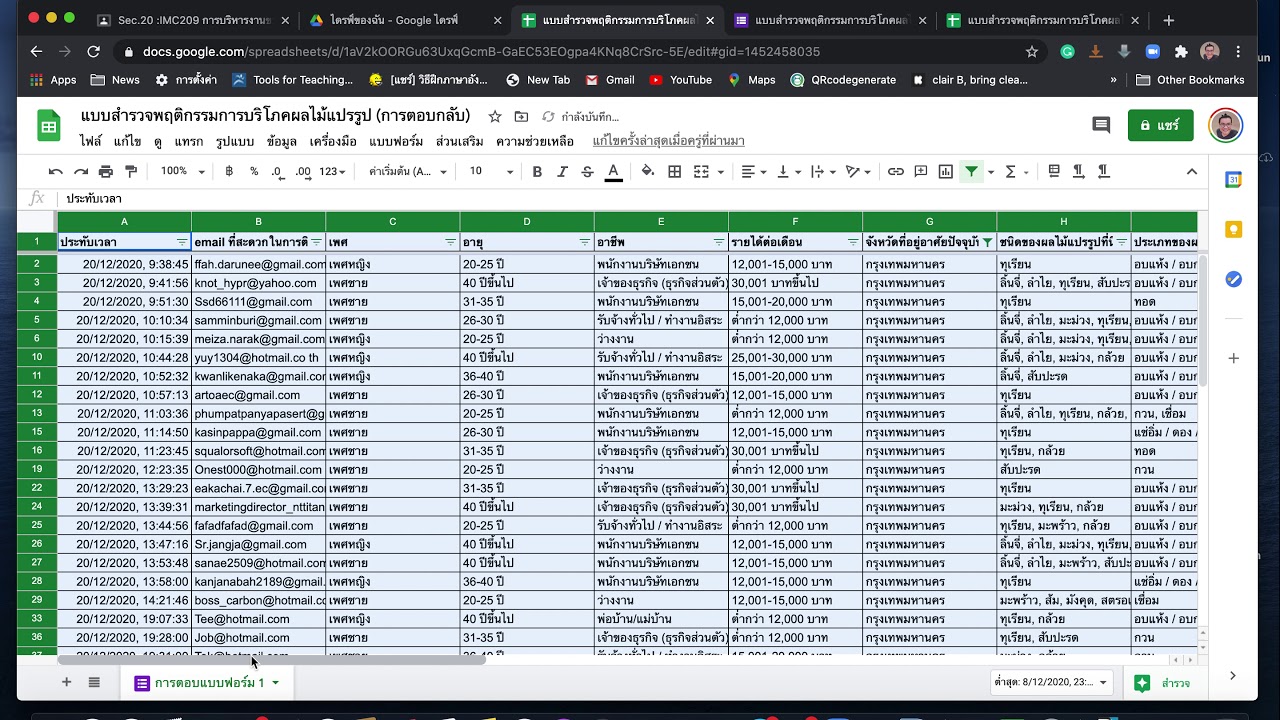Open the vertical align dropdown
Viewport: 1280px width, 720px height.
point(789,172)
